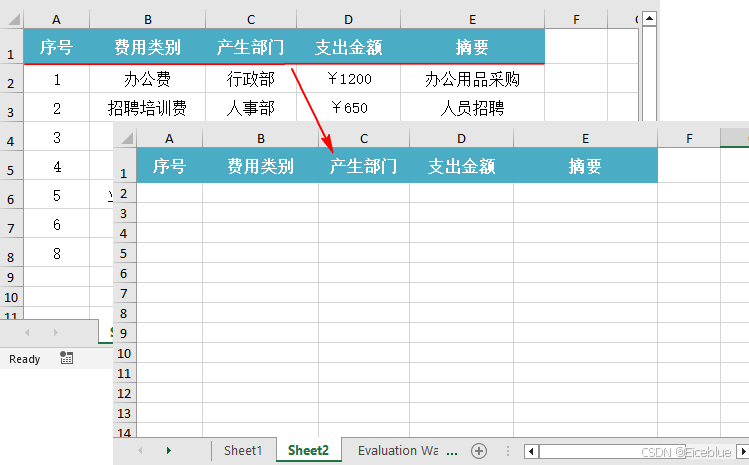
Task: Select row 13 header in Sheet2 window
Action: click(x=124, y=413)
